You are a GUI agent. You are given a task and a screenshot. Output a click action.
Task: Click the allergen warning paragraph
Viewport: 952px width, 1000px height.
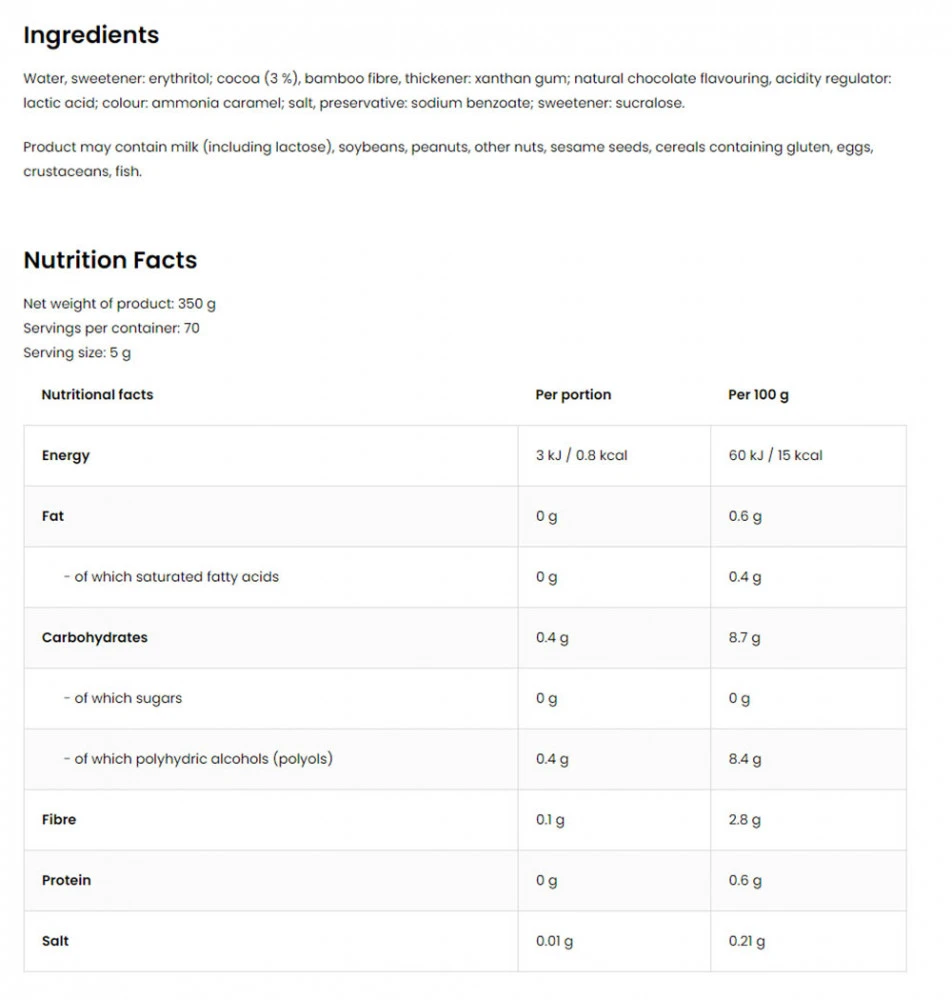click(x=448, y=159)
